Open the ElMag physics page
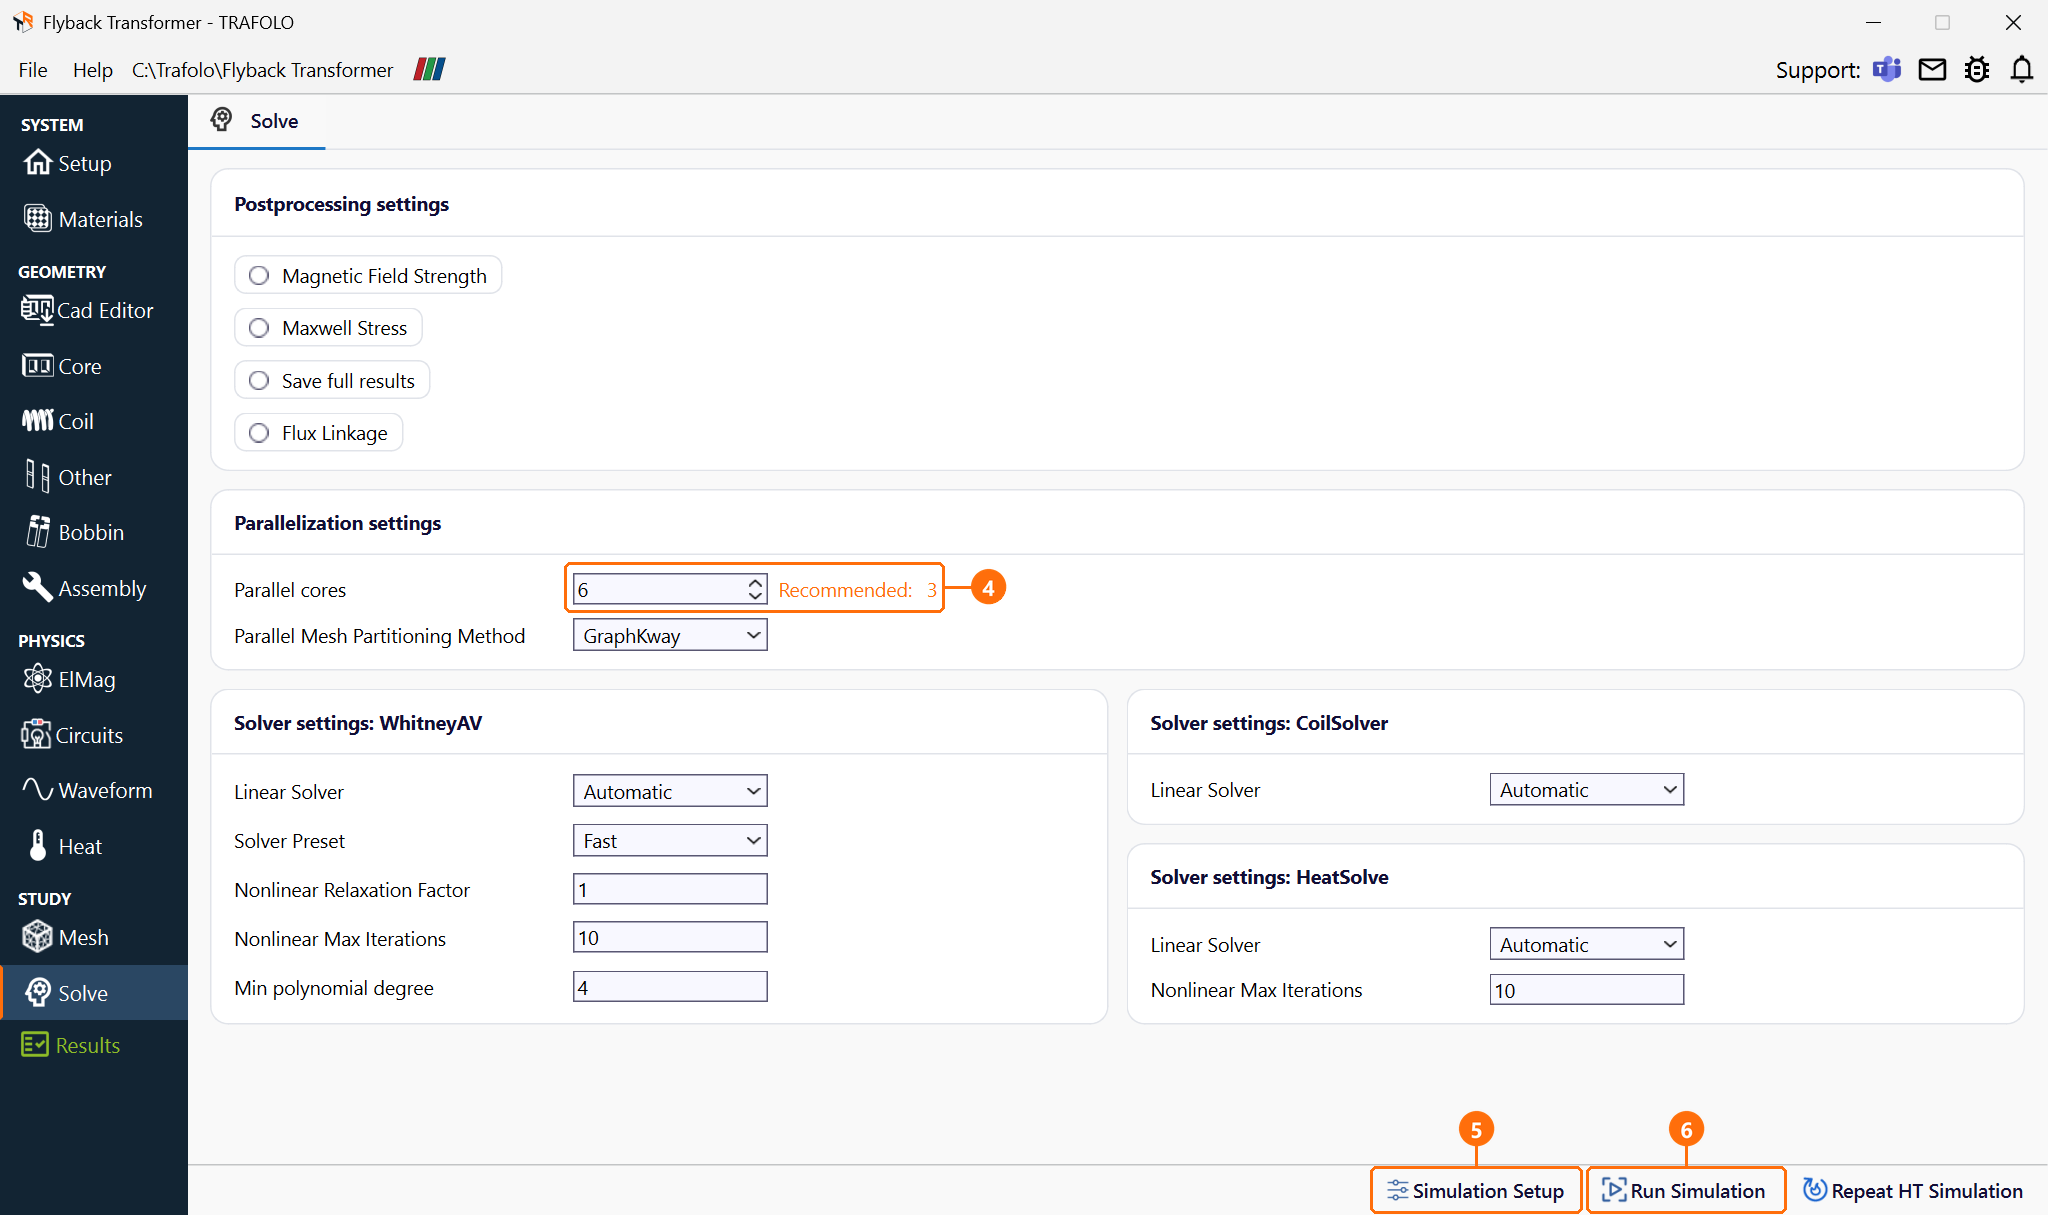This screenshot has width=2048, height=1215. pyautogui.click(x=69, y=679)
